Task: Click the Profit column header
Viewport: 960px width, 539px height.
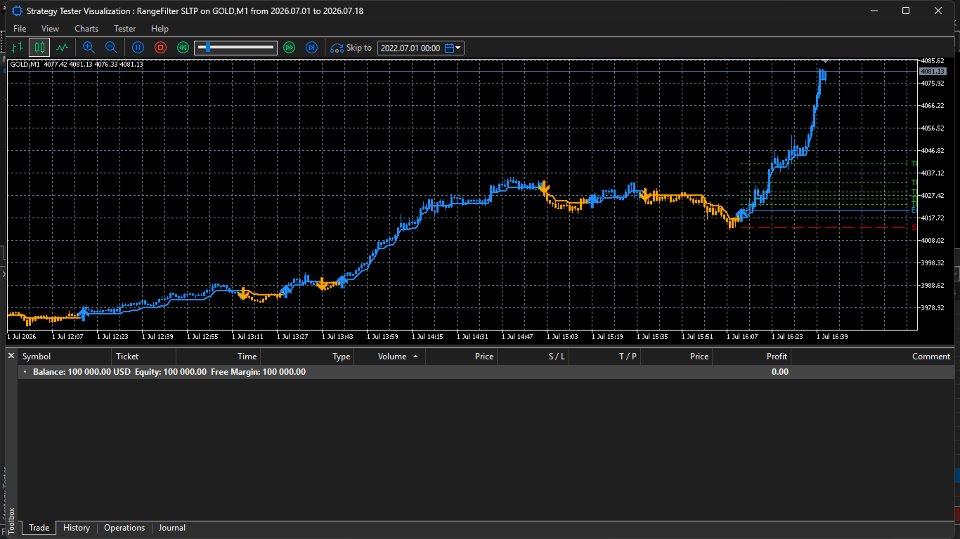Action: point(751,356)
